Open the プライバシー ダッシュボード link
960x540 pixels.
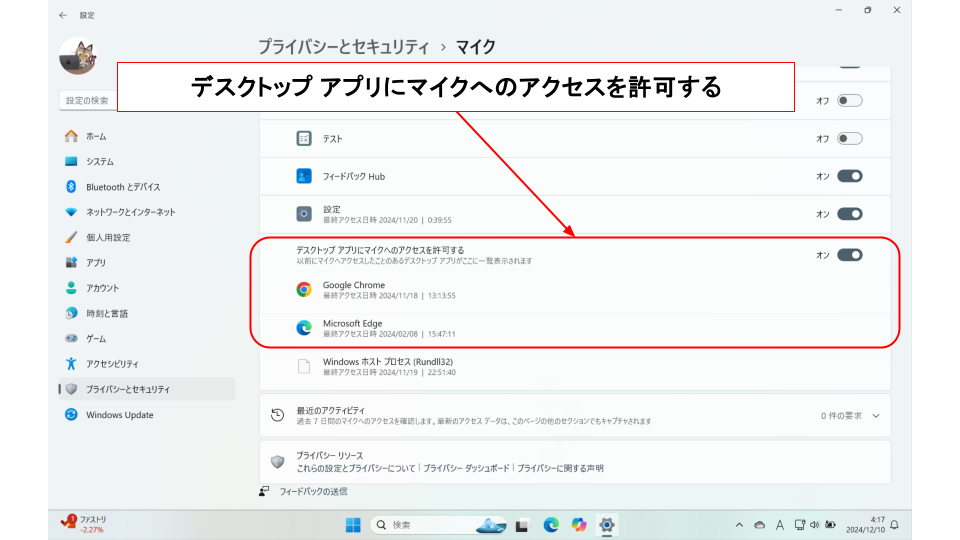(x=466, y=468)
